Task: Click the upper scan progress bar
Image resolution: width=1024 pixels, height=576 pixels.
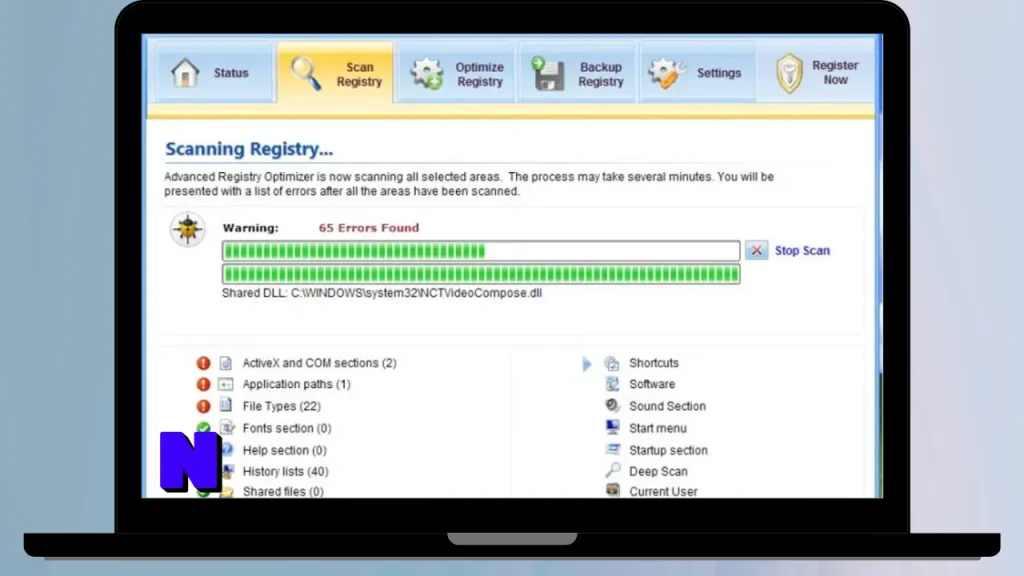Action: pos(481,251)
